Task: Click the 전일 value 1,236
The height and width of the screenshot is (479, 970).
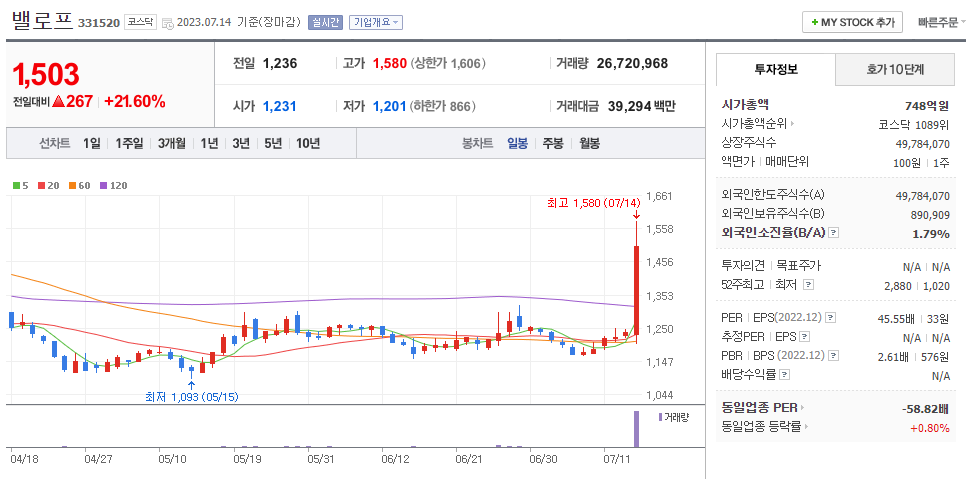Action: (x=280, y=63)
